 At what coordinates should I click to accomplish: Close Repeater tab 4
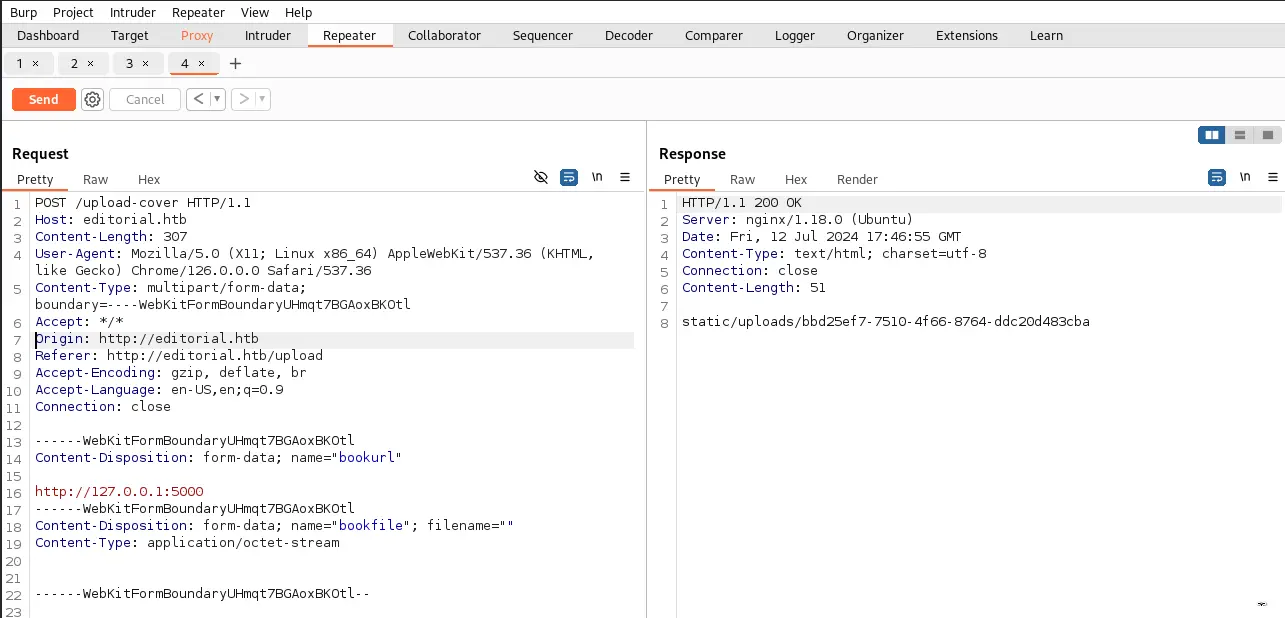click(201, 63)
